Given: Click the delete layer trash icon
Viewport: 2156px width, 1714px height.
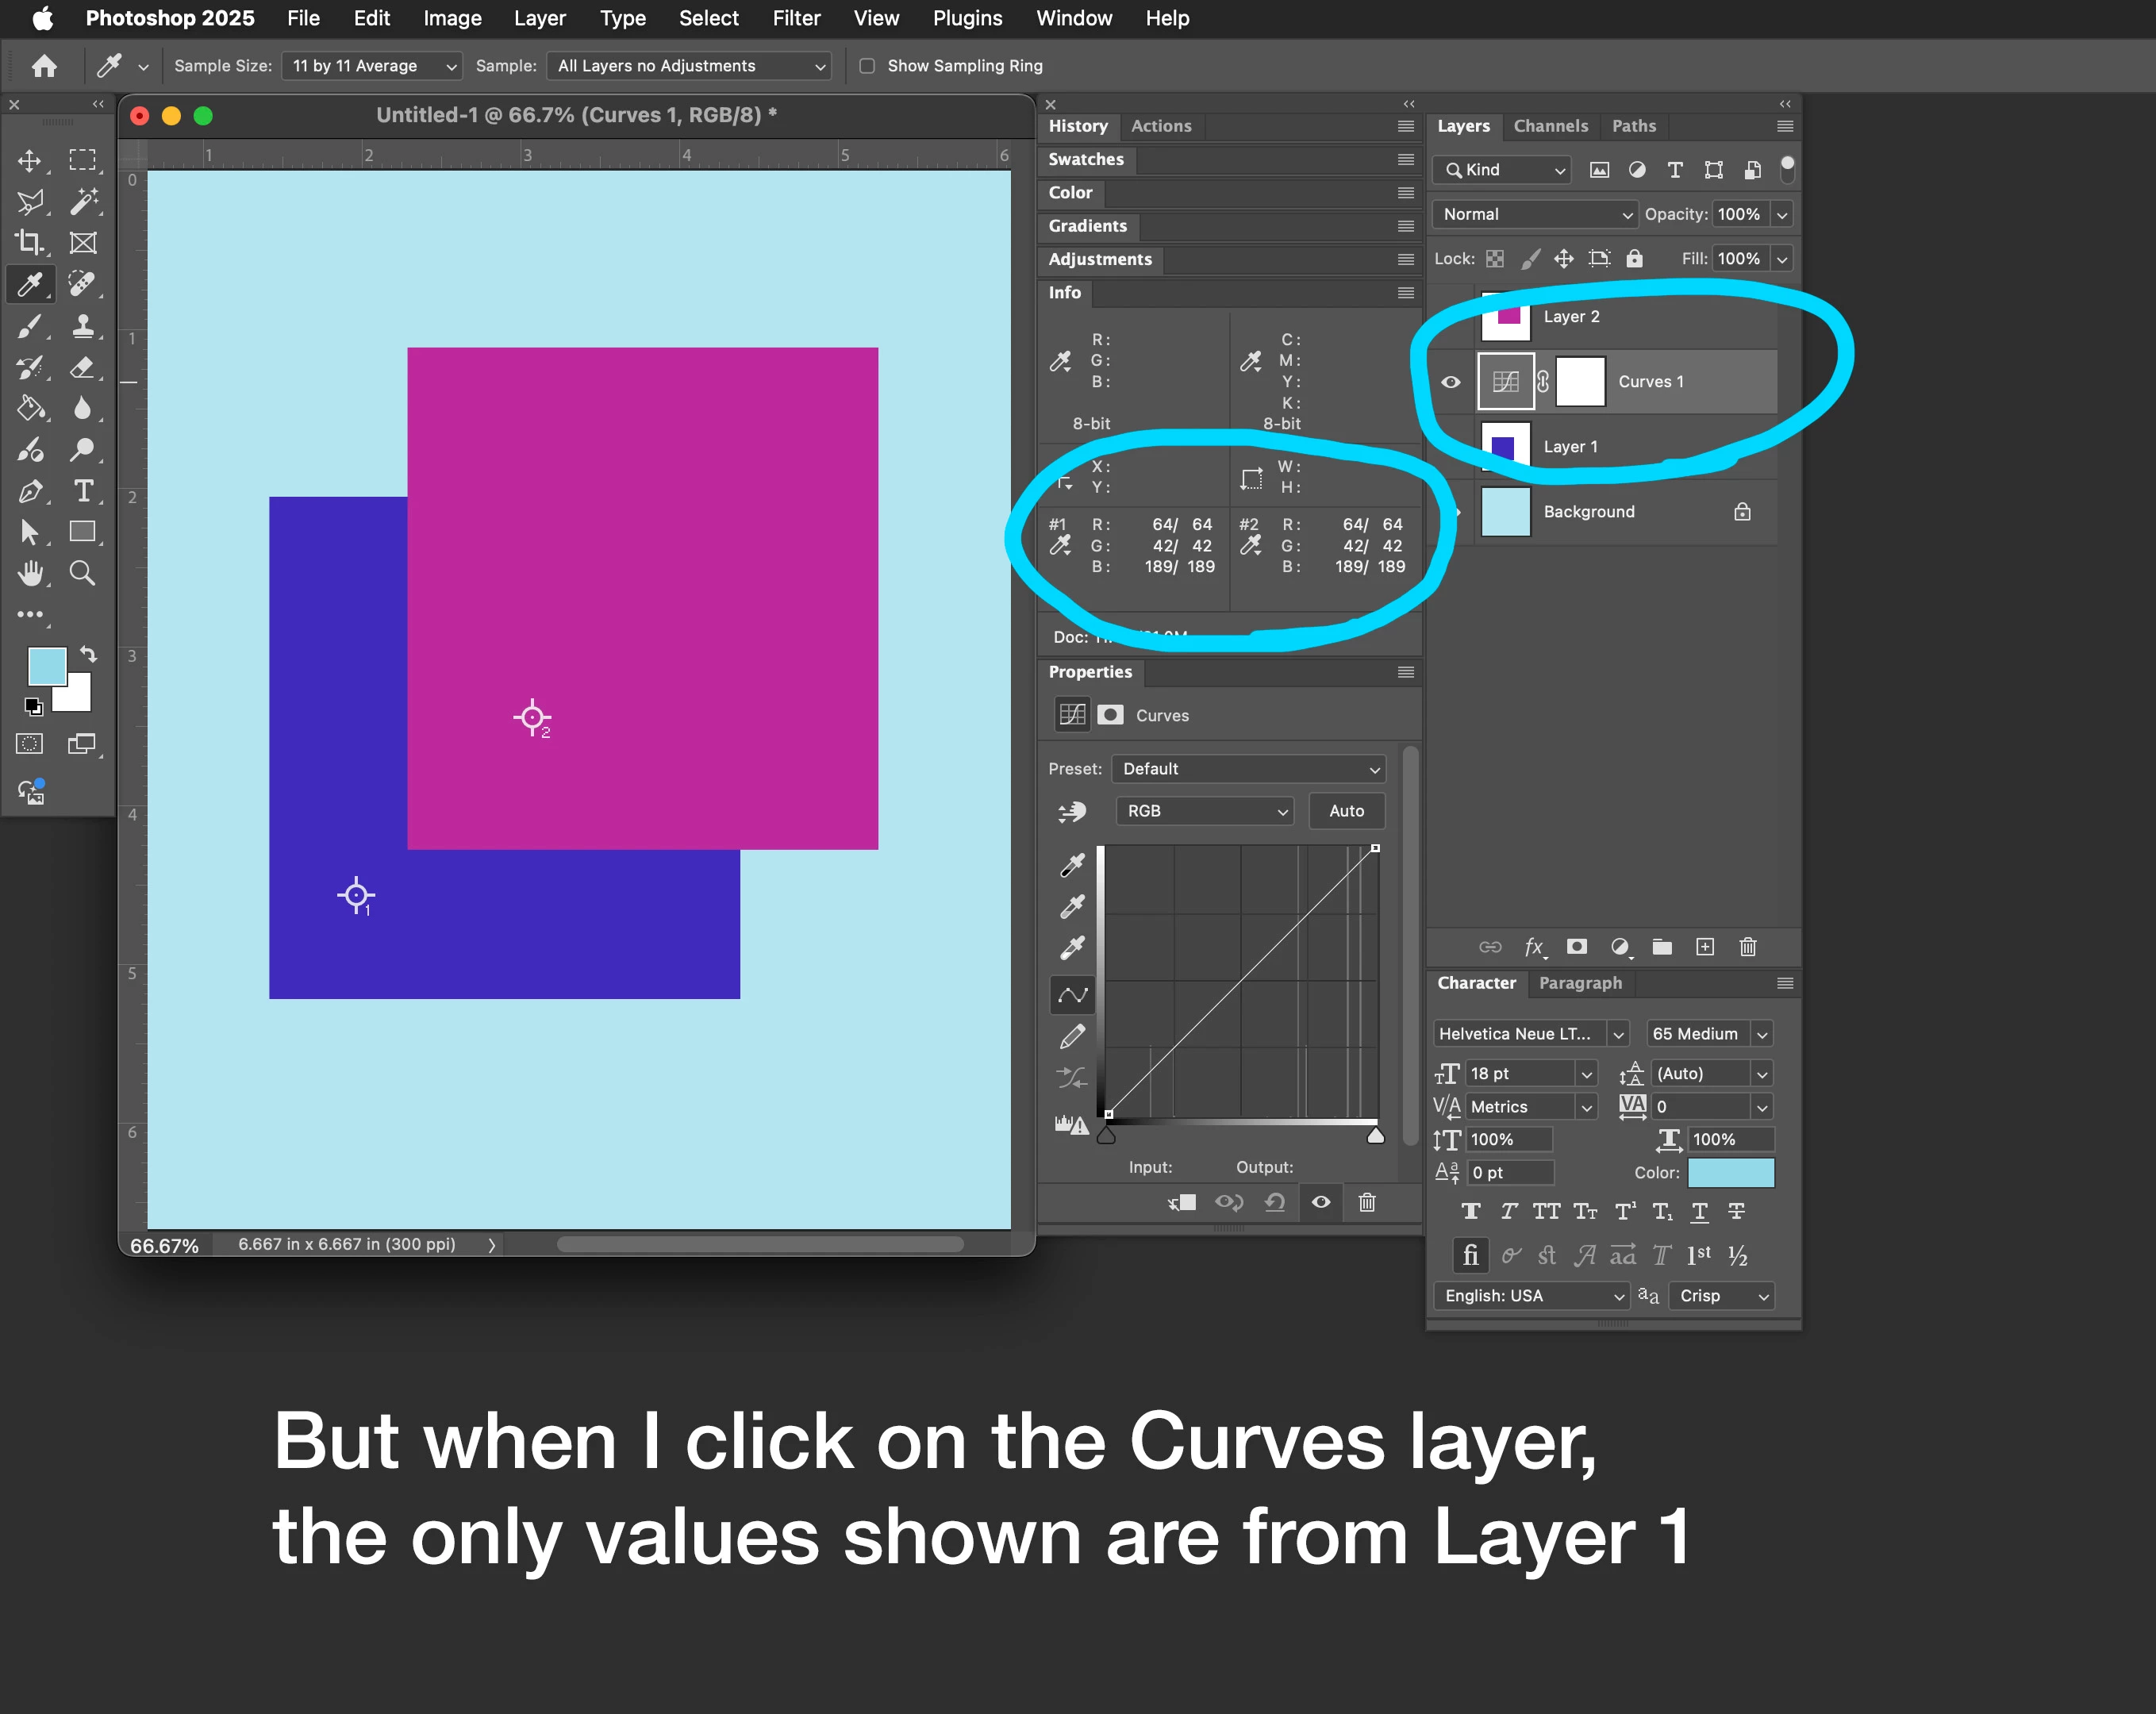Looking at the screenshot, I should [1747, 947].
